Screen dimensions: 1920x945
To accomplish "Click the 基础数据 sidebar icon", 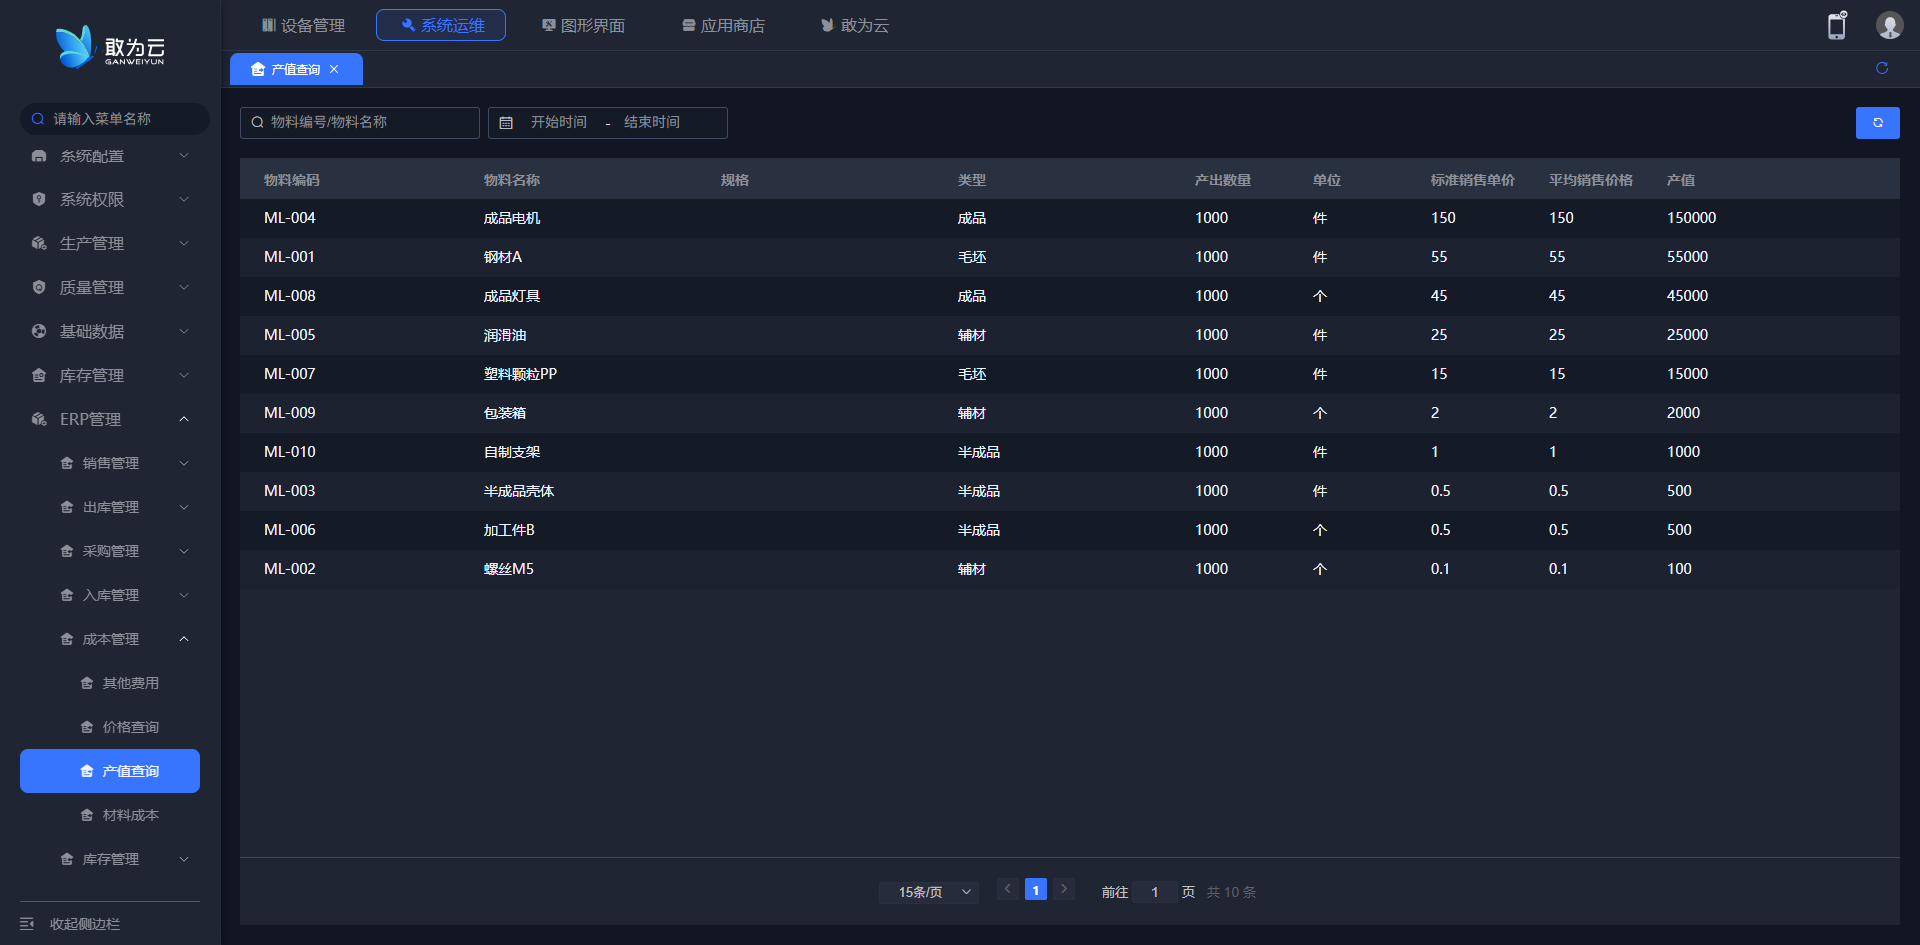I will click(x=39, y=331).
